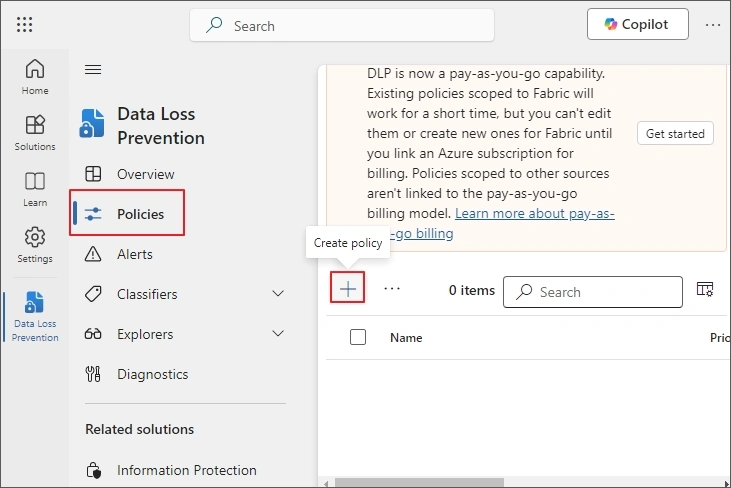Image resolution: width=731 pixels, height=488 pixels.
Task: Open Solutions in left rail
Action: [x=35, y=133]
